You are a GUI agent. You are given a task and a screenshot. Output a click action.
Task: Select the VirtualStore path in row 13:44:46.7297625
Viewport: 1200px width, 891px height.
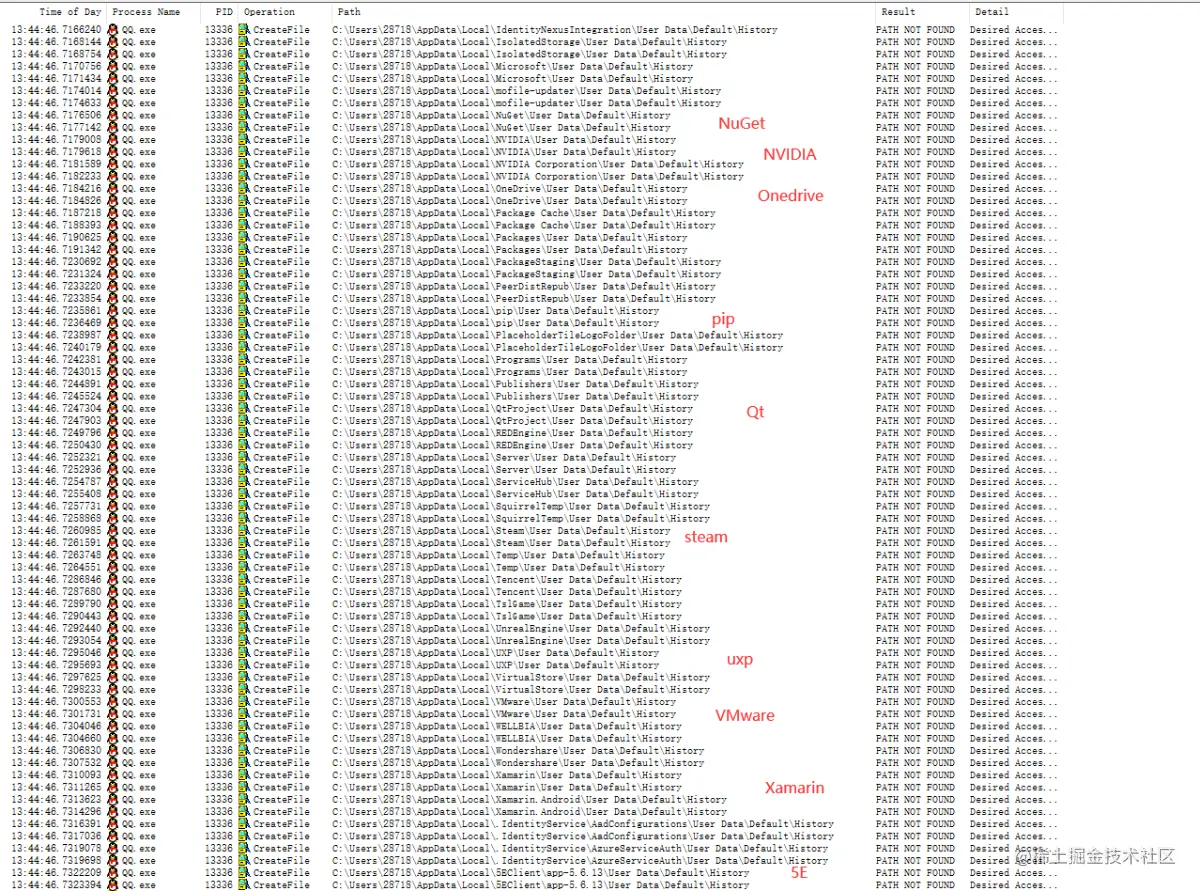tap(521, 677)
